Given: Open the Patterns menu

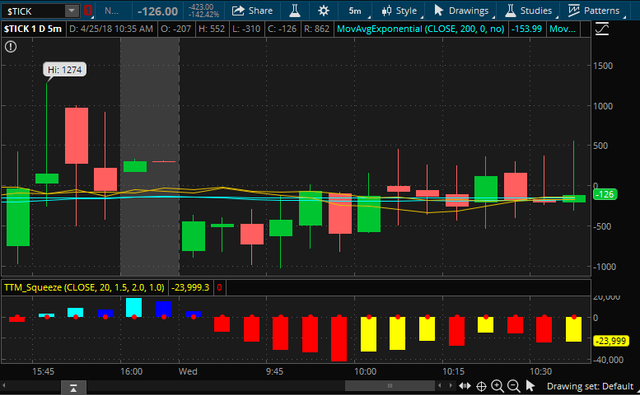Looking at the screenshot, I should click(594, 11).
